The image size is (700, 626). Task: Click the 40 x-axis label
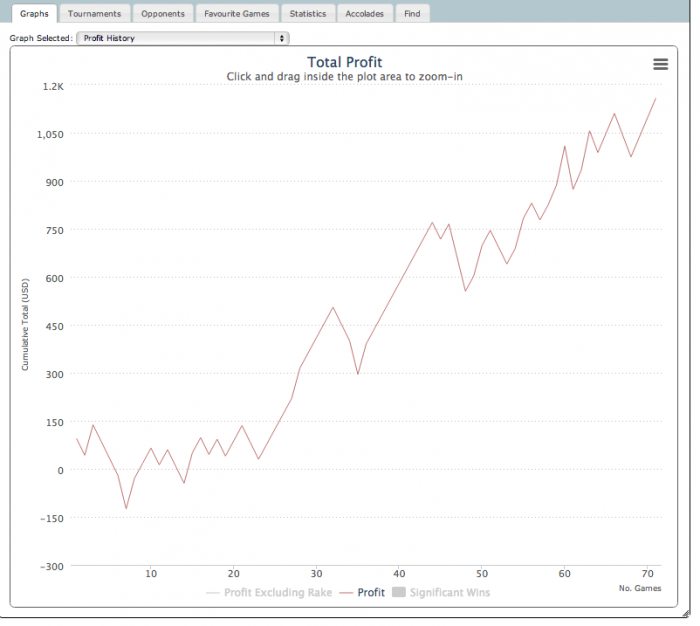pos(399,574)
